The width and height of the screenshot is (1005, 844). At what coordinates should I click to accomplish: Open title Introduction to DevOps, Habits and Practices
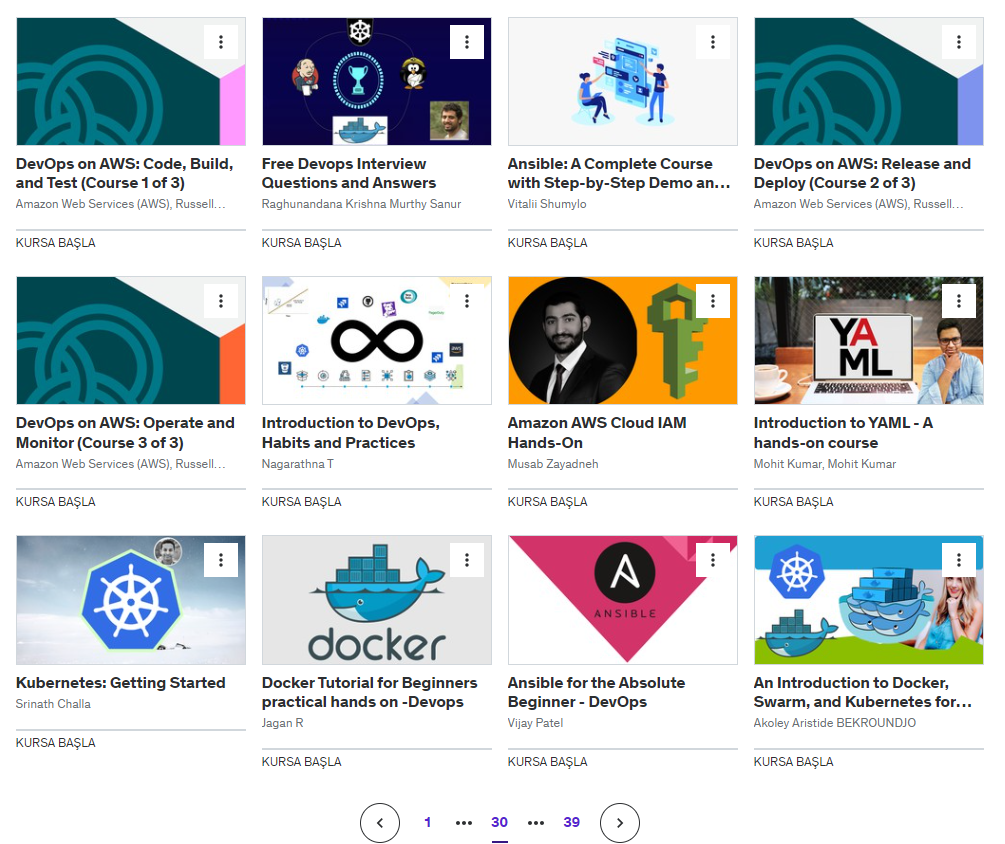coord(351,433)
